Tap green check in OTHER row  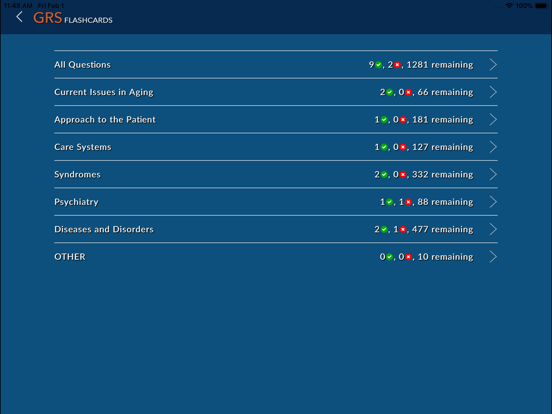point(389,257)
